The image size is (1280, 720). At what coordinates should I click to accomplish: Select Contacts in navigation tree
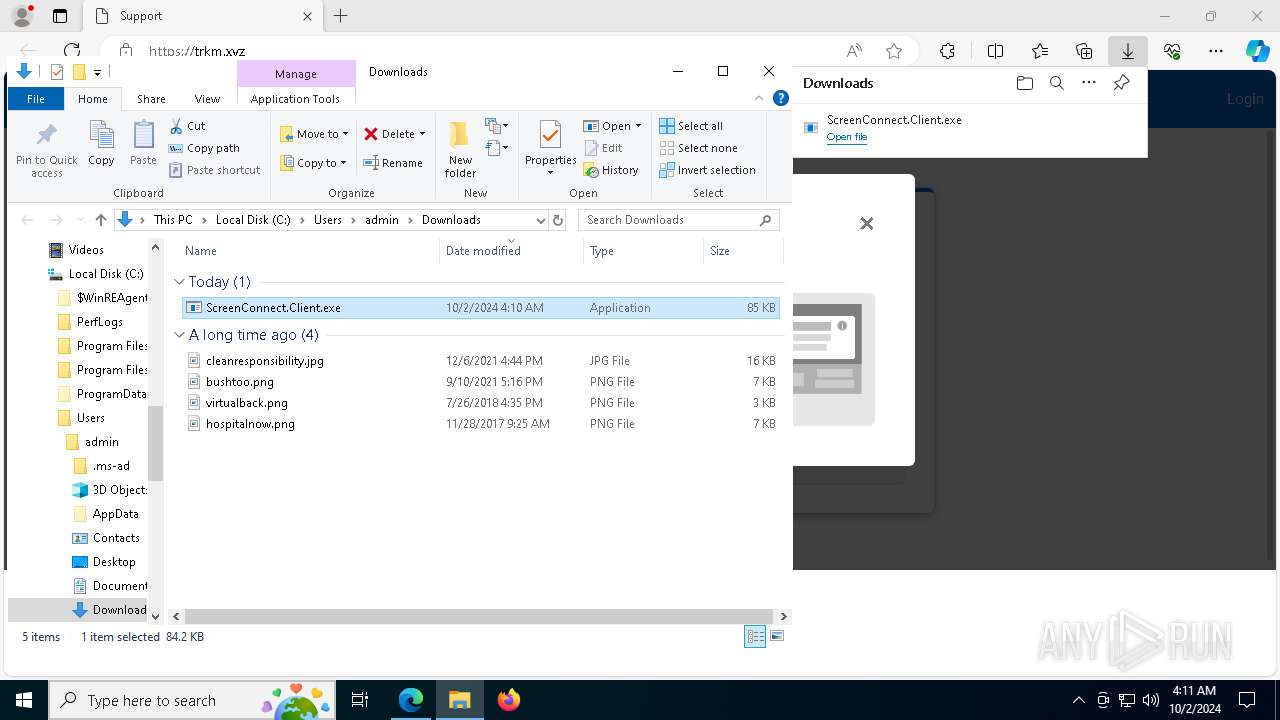115,538
